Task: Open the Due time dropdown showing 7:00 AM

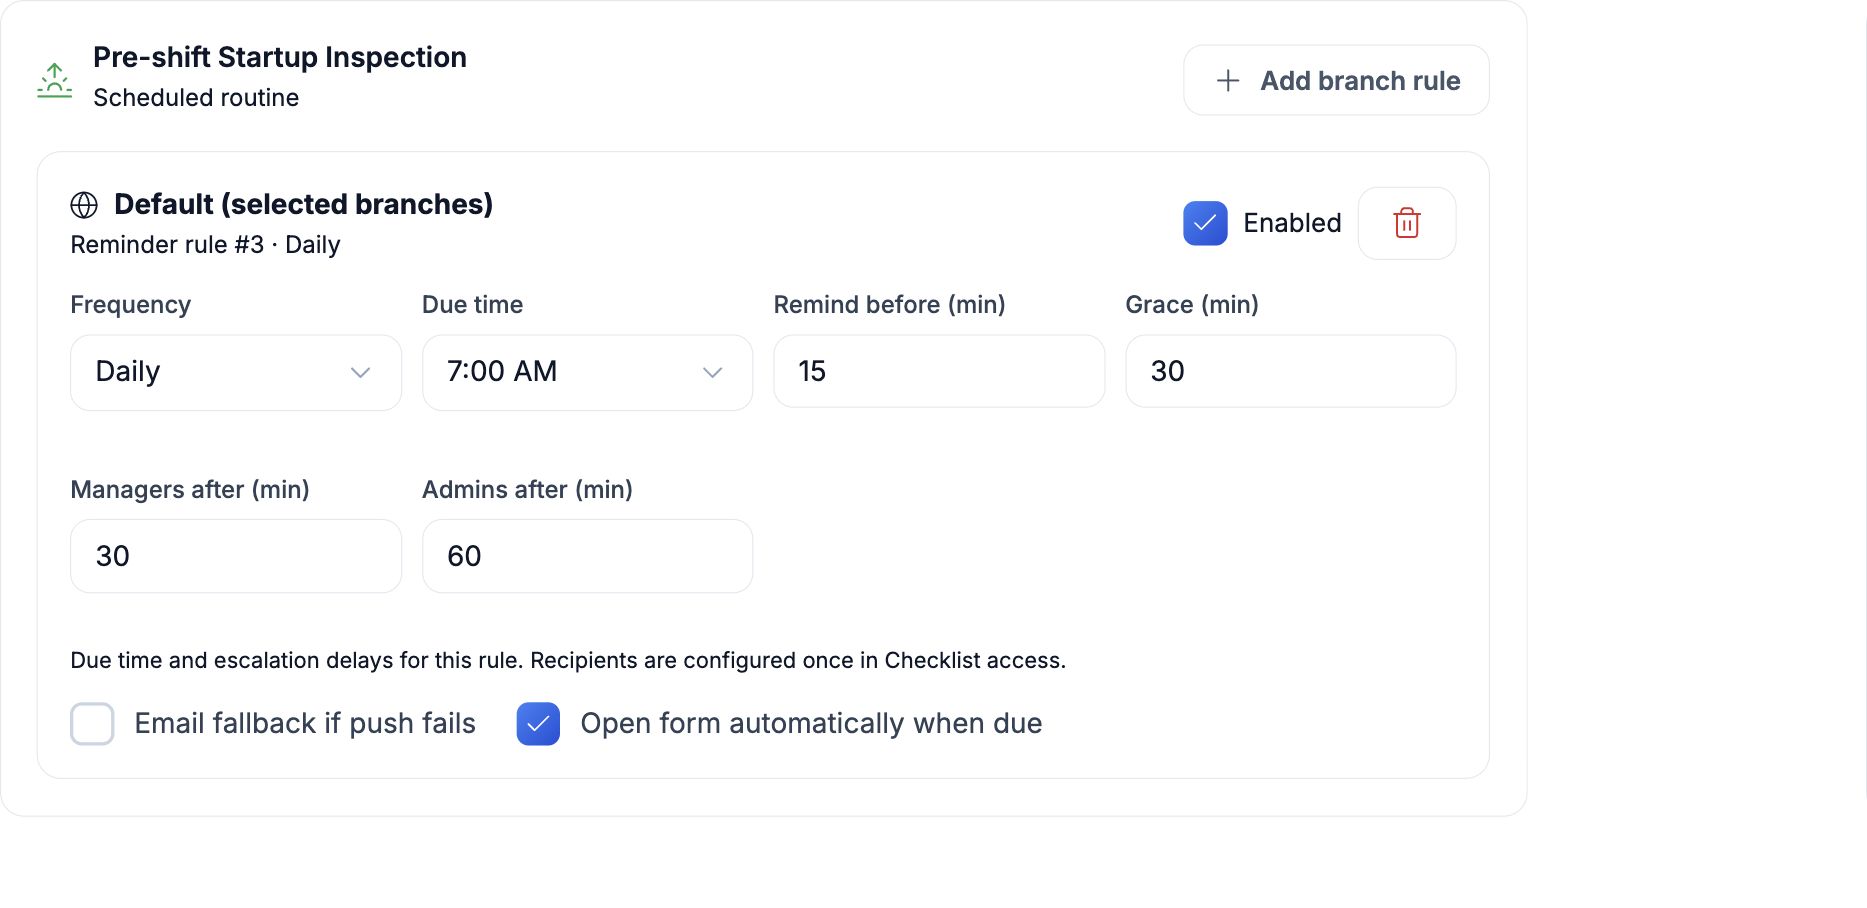Action: point(587,372)
